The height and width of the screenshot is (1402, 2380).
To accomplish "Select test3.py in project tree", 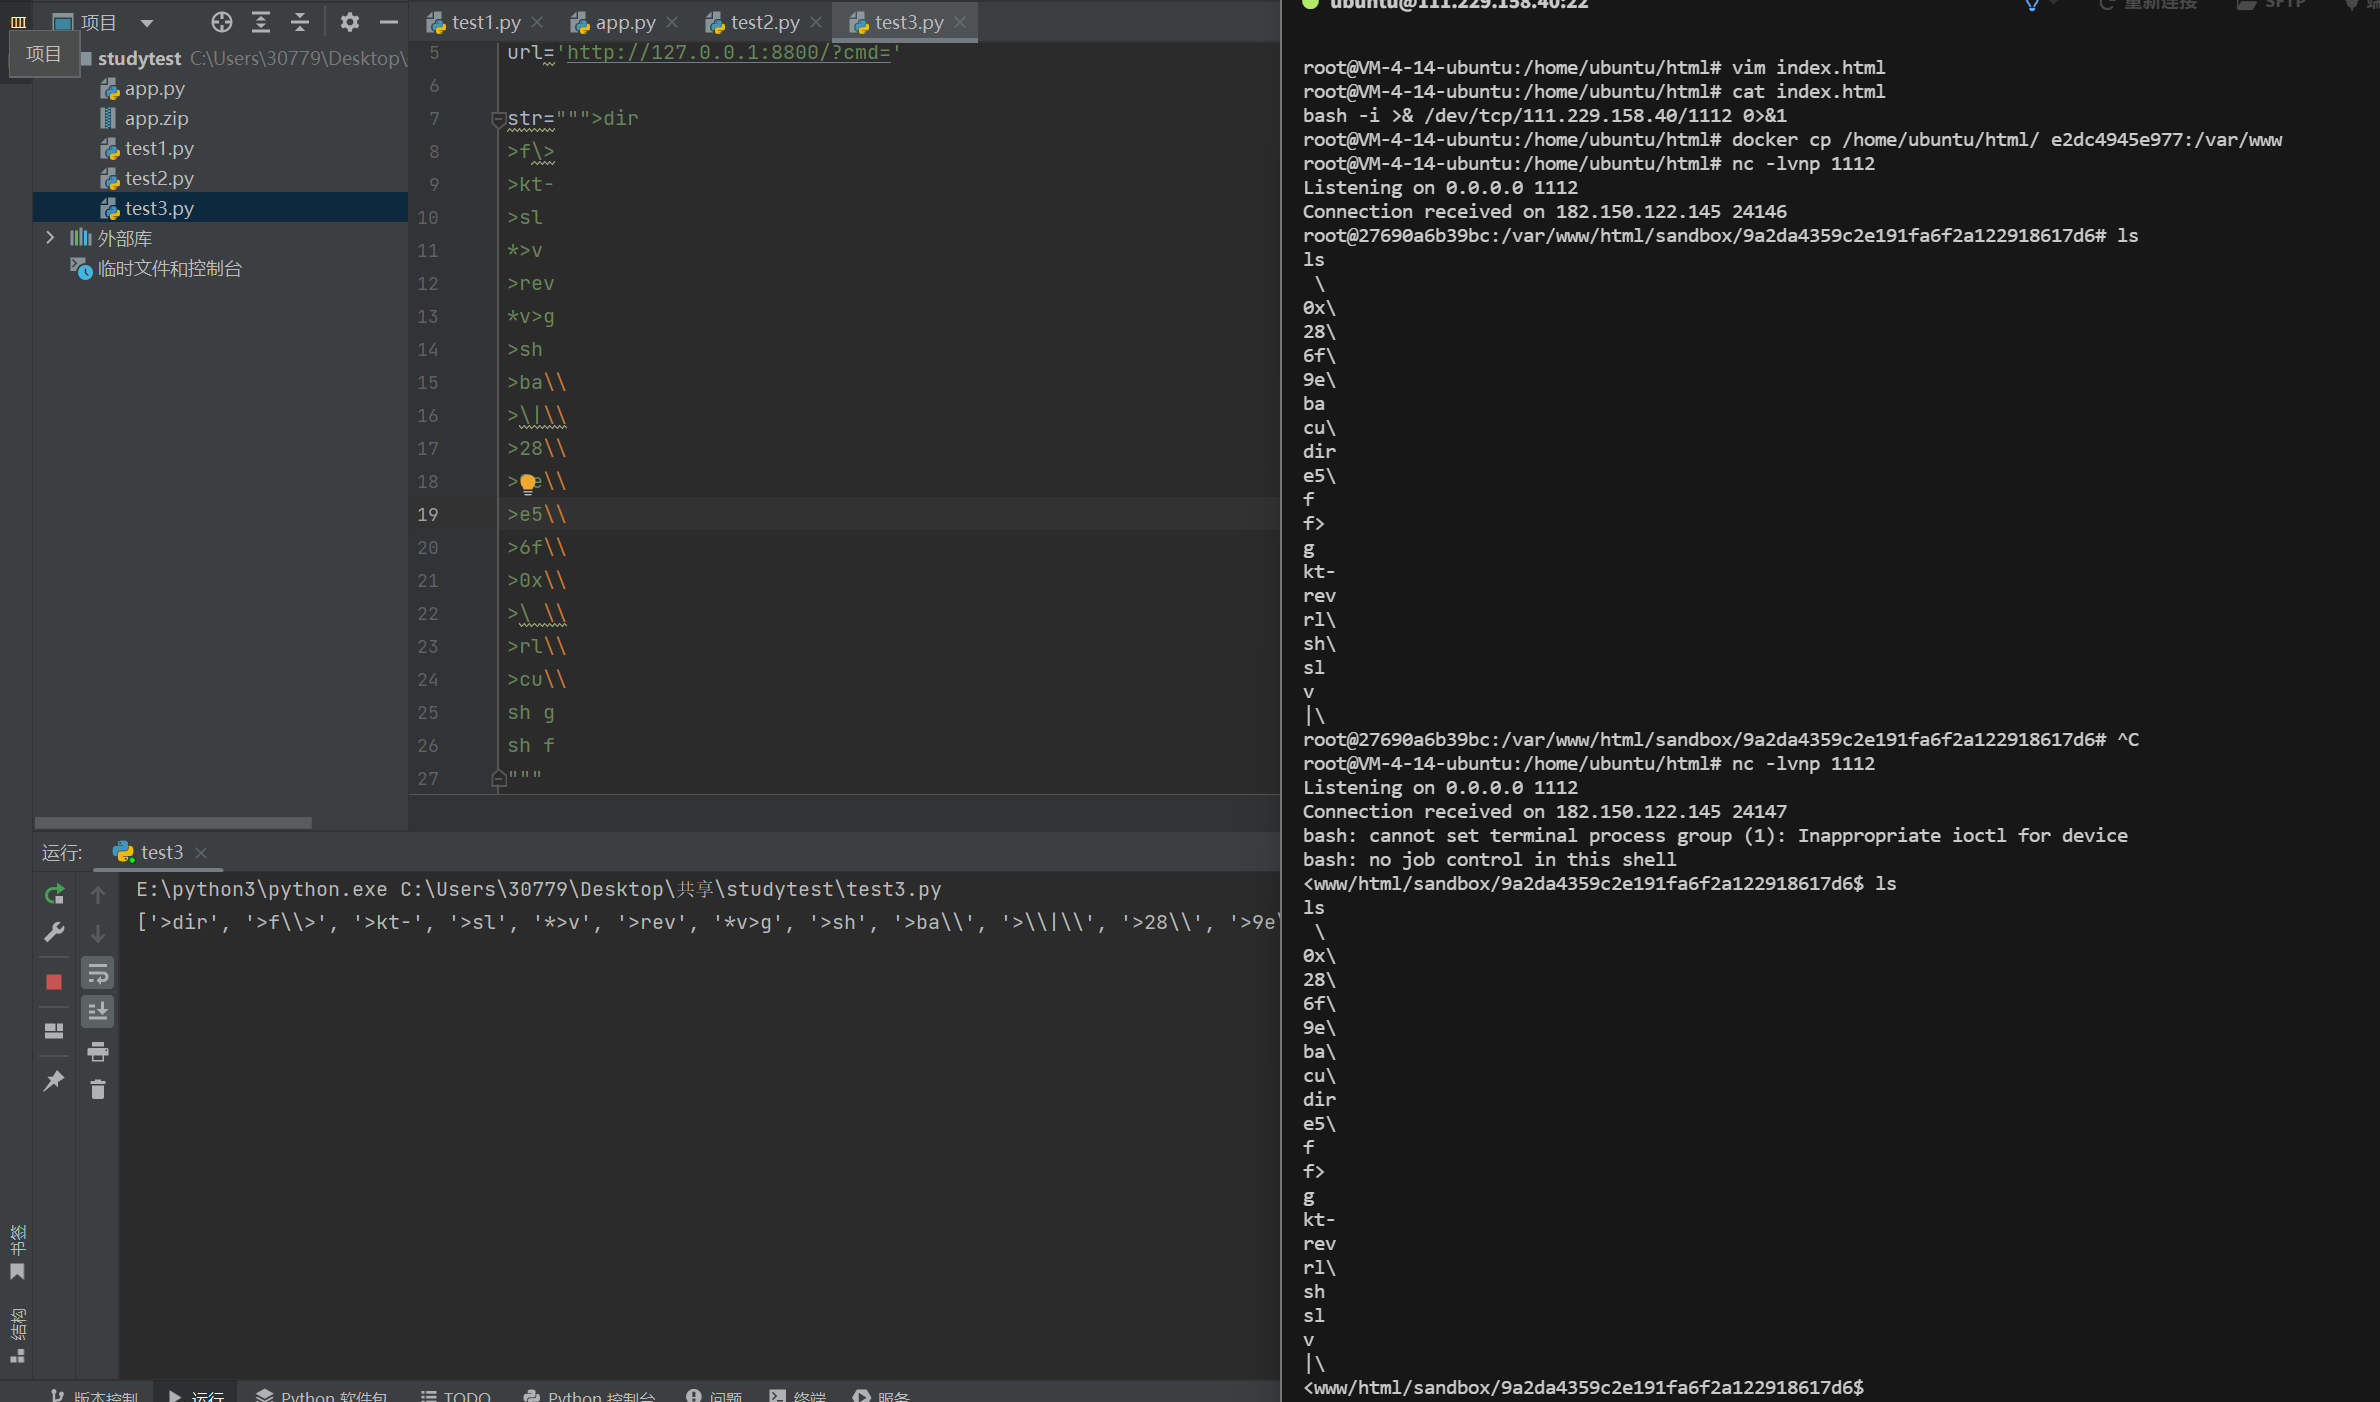I will point(159,208).
